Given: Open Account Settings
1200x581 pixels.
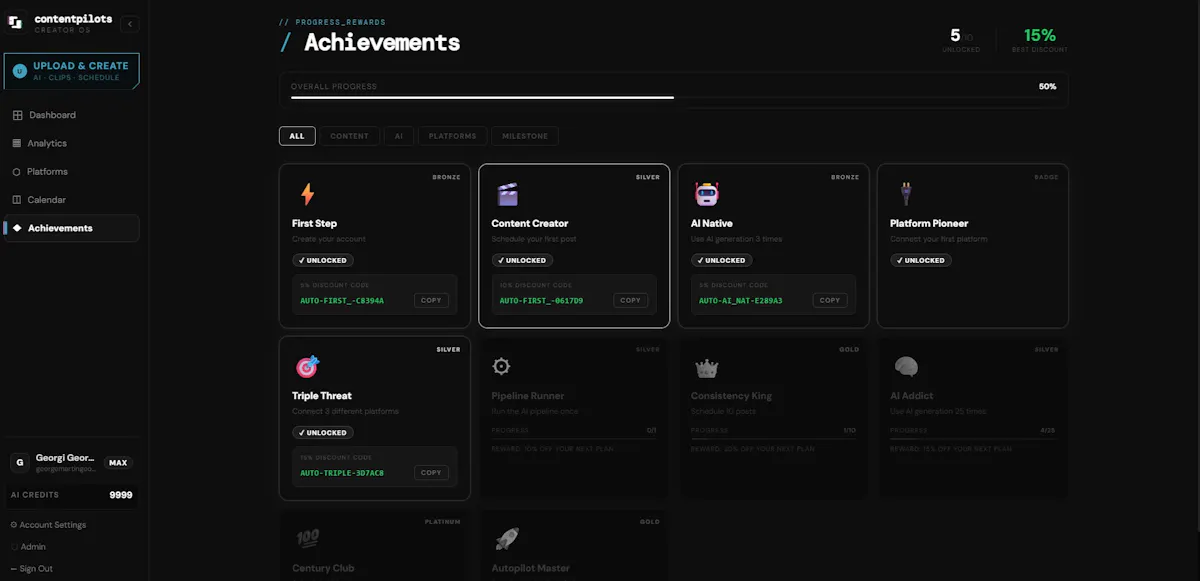Looking at the screenshot, I should click(x=48, y=525).
